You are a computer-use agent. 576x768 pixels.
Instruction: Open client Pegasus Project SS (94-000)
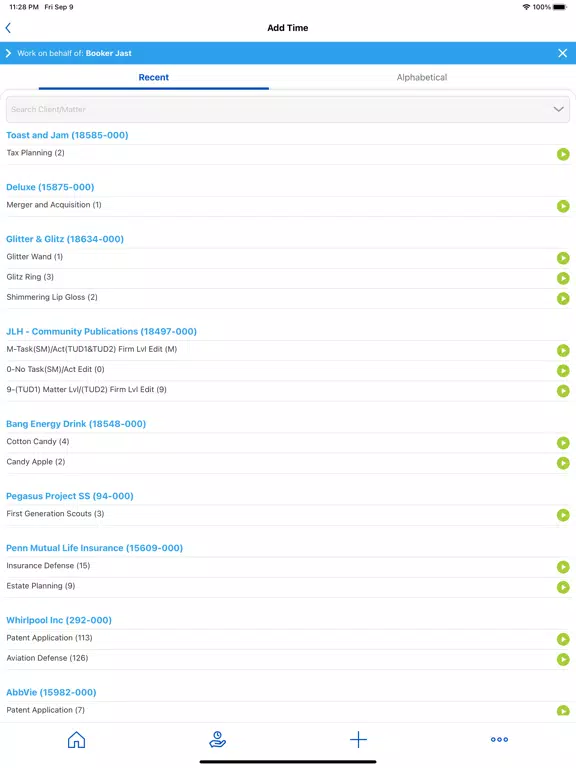[70, 496]
